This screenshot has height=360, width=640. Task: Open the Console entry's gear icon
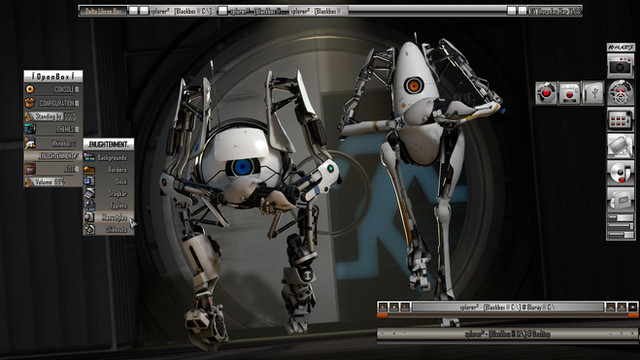[x=30, y=89]
